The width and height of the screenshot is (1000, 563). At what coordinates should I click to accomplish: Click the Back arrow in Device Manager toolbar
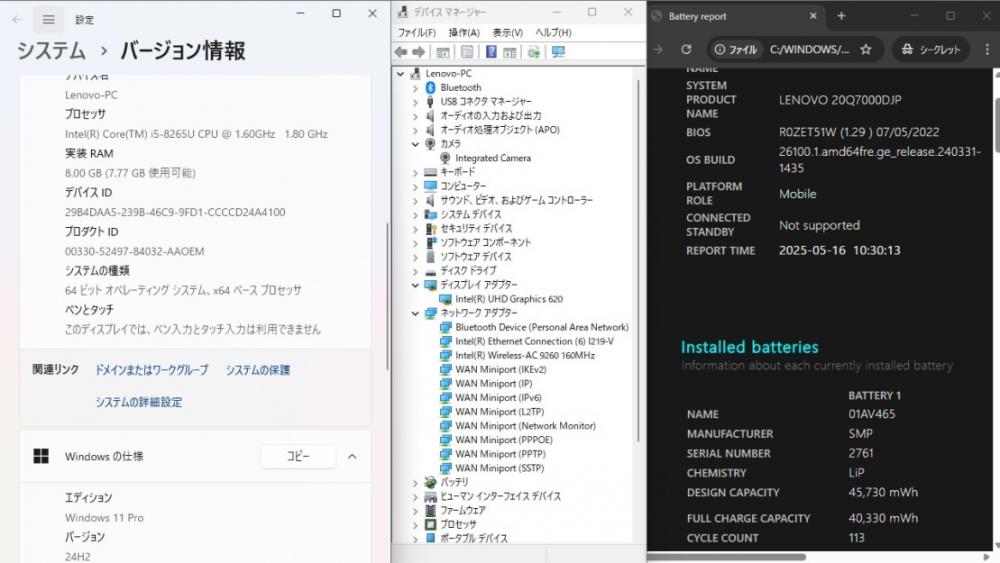401,52
